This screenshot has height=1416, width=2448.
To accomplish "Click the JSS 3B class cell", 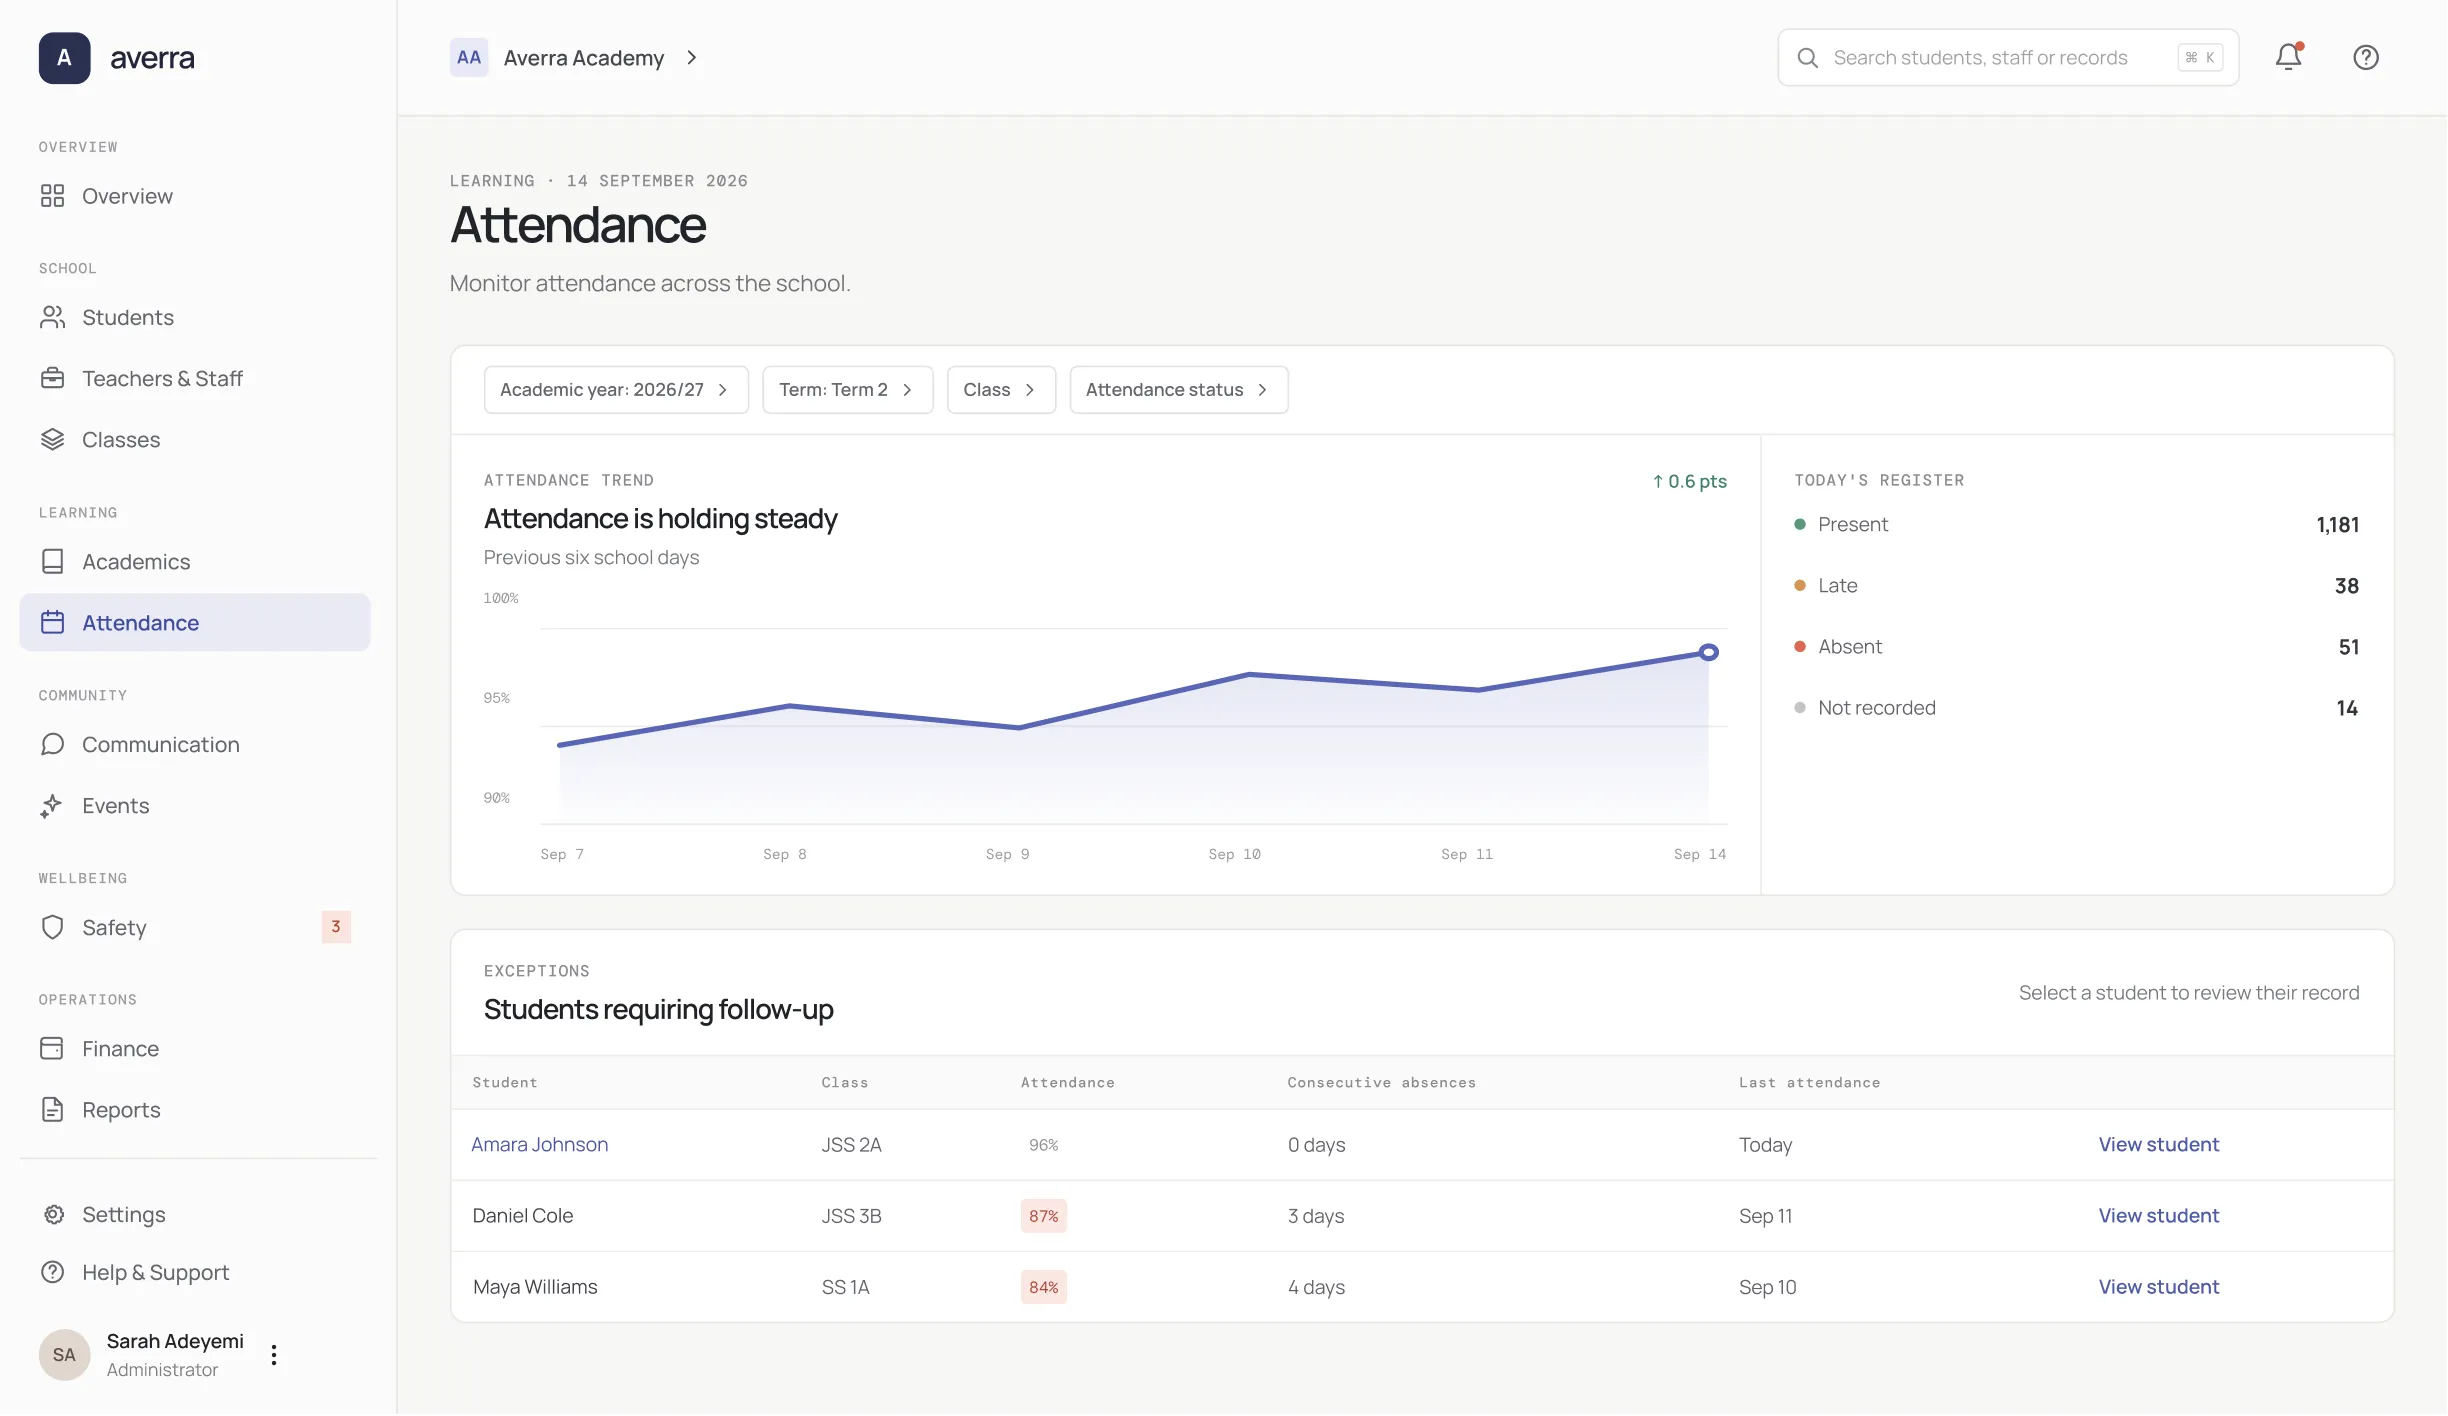I will click(x=852, y=1215).
